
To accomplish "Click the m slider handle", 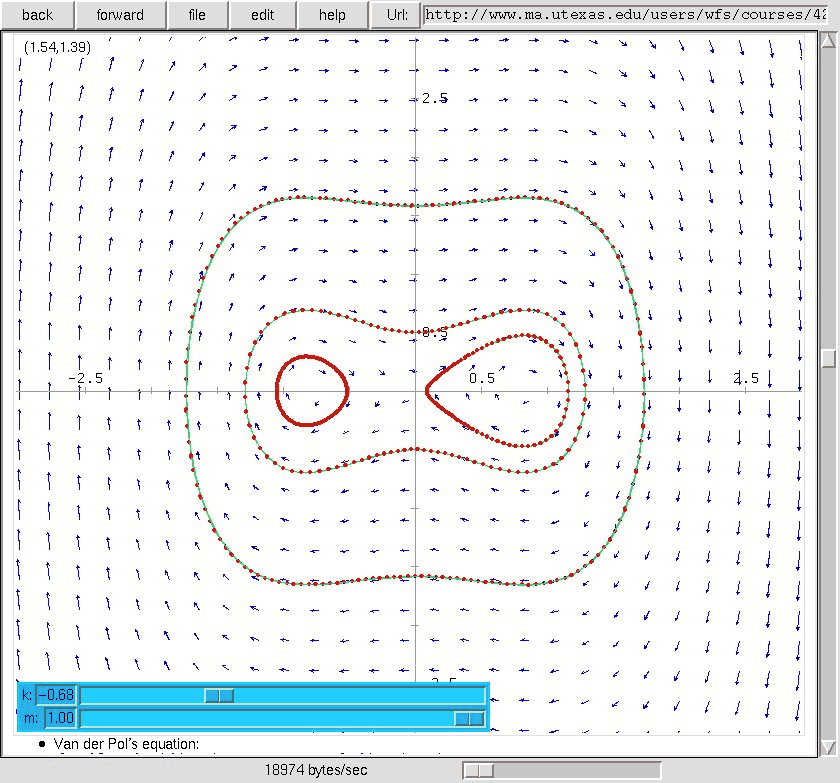I will tap(469, 718).
